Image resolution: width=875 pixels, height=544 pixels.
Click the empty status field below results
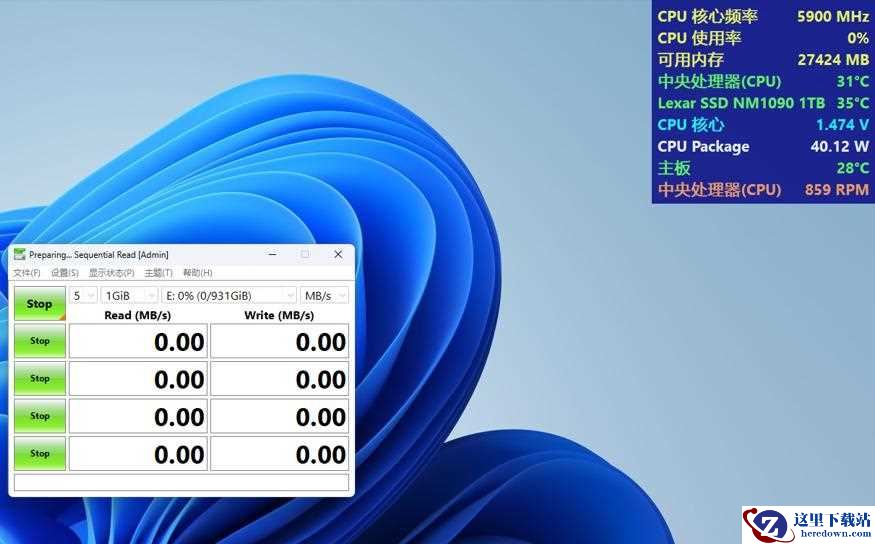click(181, 482)
